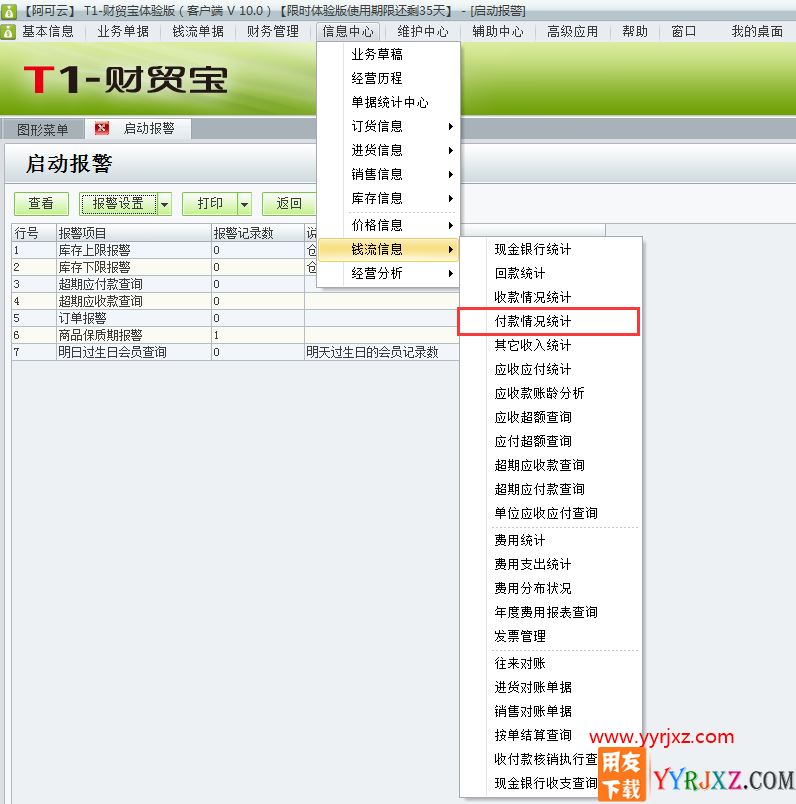This screenshot has height=804, width=796.
Task: Choose 发票管理 in the submenu
Action: (x=550, y=636)
